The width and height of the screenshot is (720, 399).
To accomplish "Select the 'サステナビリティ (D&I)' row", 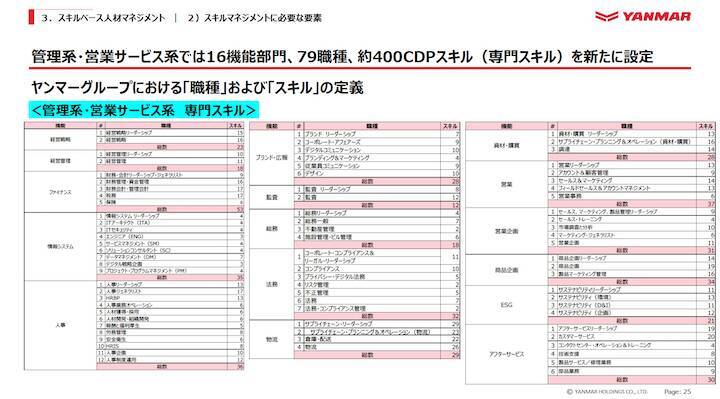I will pos(632,305).
